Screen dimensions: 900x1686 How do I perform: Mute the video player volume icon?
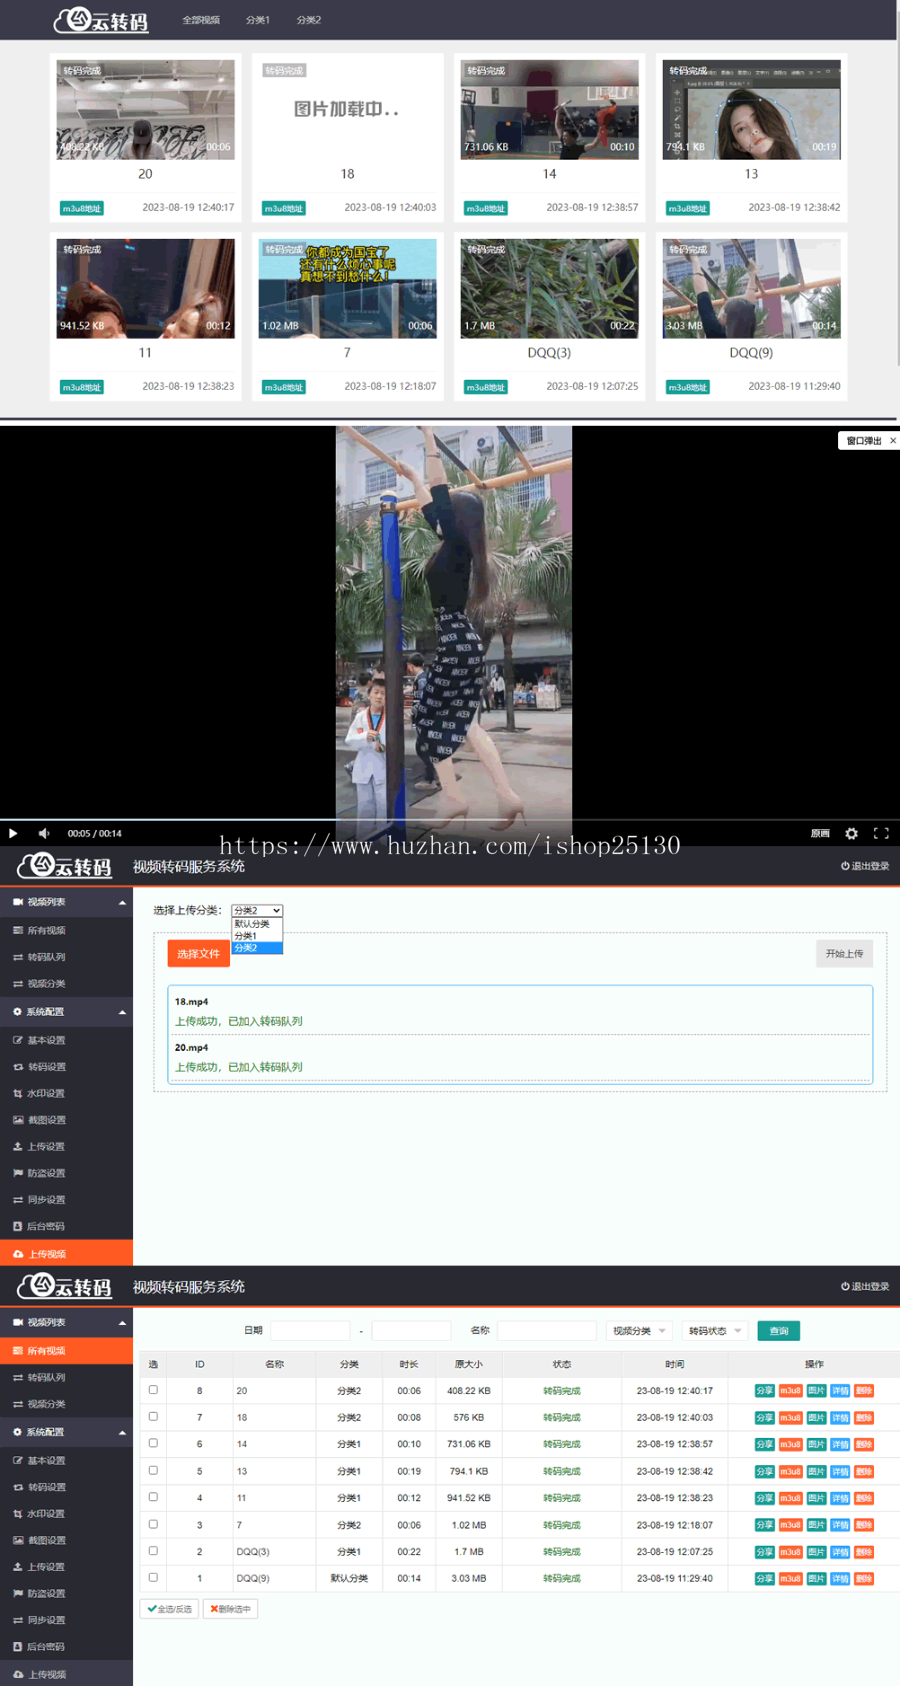point(44,833)
